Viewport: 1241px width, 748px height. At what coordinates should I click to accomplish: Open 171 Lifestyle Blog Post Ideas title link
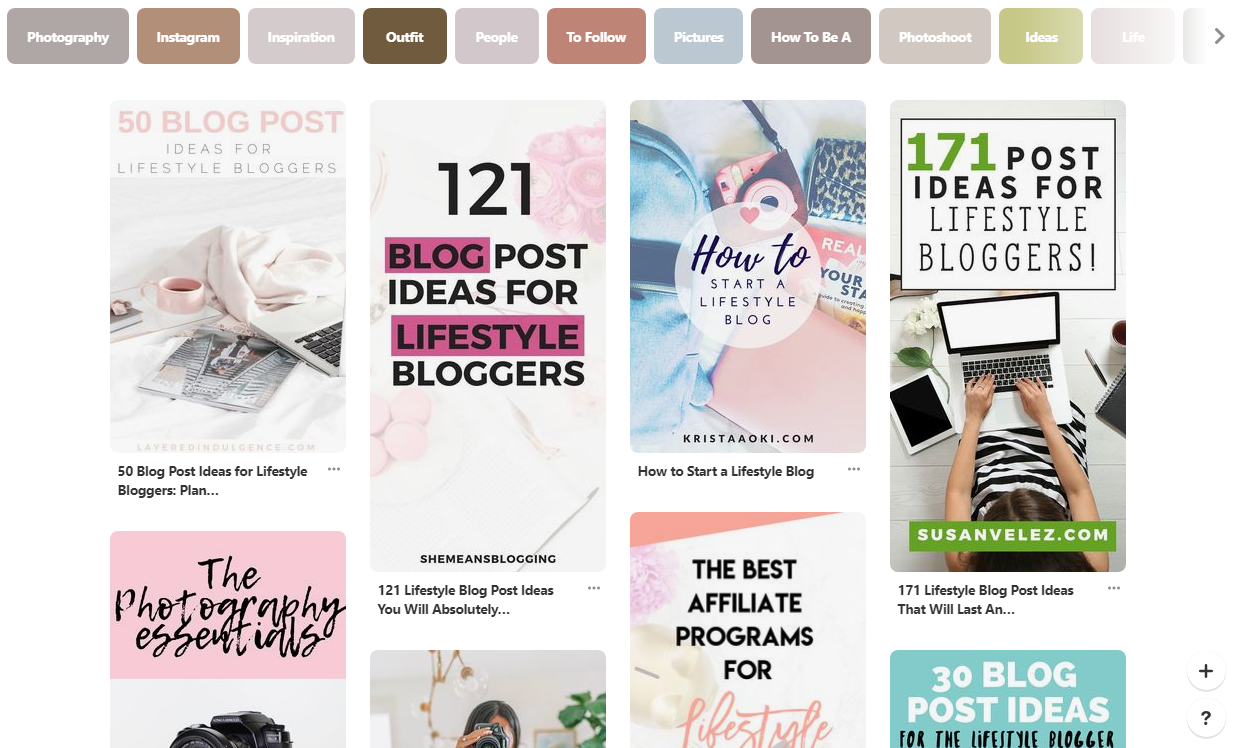pos(986,600)
